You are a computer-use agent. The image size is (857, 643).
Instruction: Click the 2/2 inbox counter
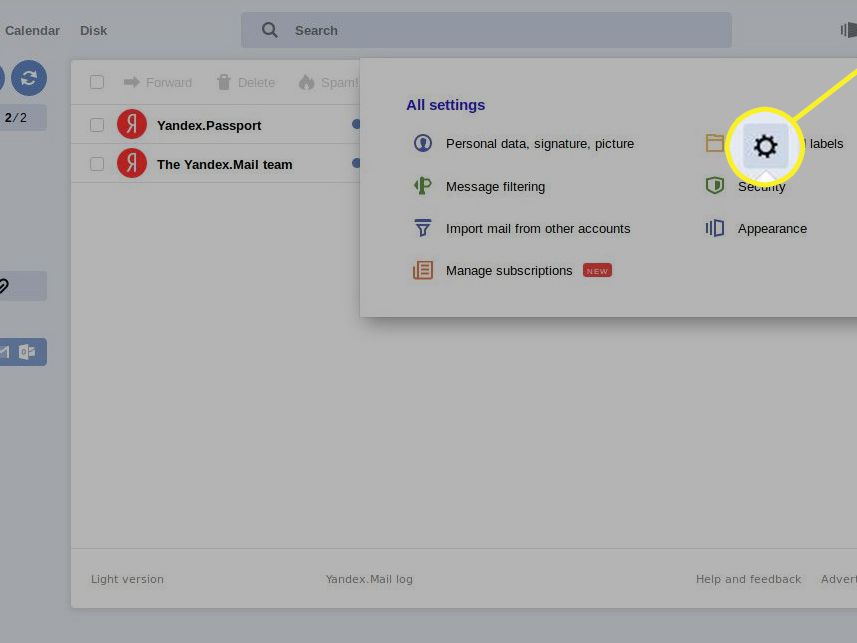pos(15,118)
